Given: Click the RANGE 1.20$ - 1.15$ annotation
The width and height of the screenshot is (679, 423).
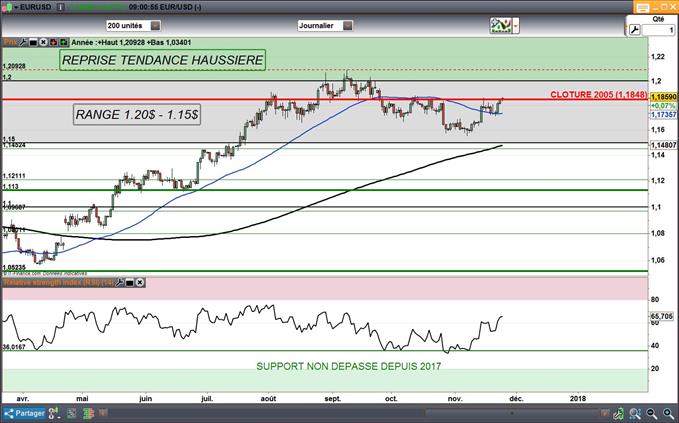Looking at the screenshot, I should (x=137, y=114).
